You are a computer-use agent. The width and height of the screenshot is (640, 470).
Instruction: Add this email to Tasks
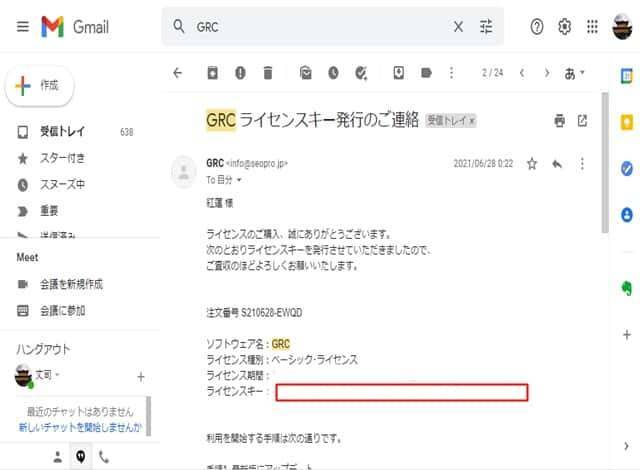pos(361,73)
